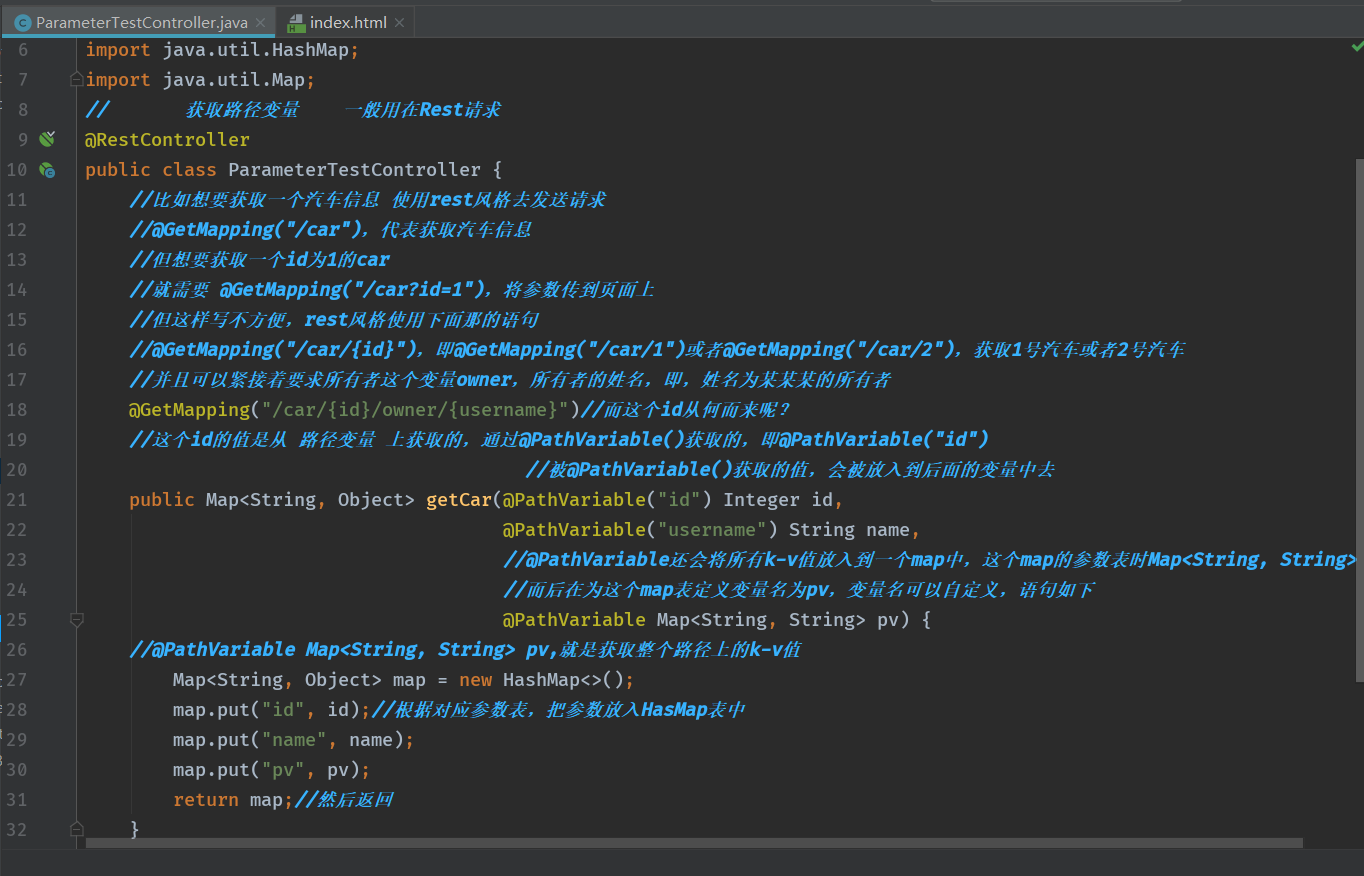Click the ParameterTestController class name in code
Image resolution: width=1364 pixels, height=876 pixels.
click(x=354, y=170)
